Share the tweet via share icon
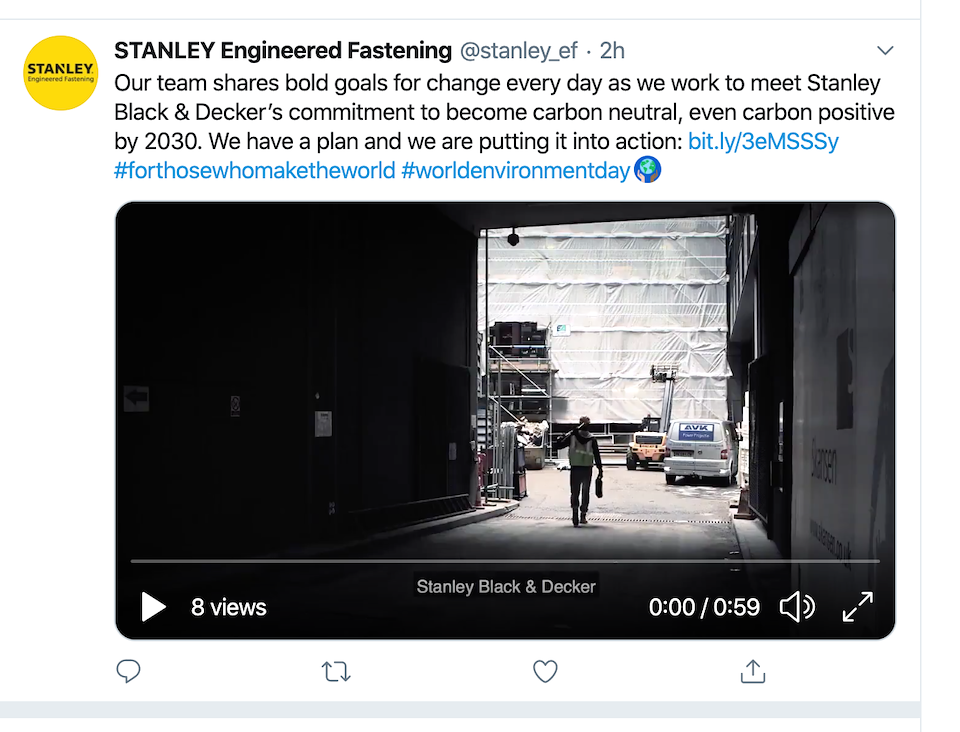This screenshot has width=960, height=732. click(x=752, y=671)
